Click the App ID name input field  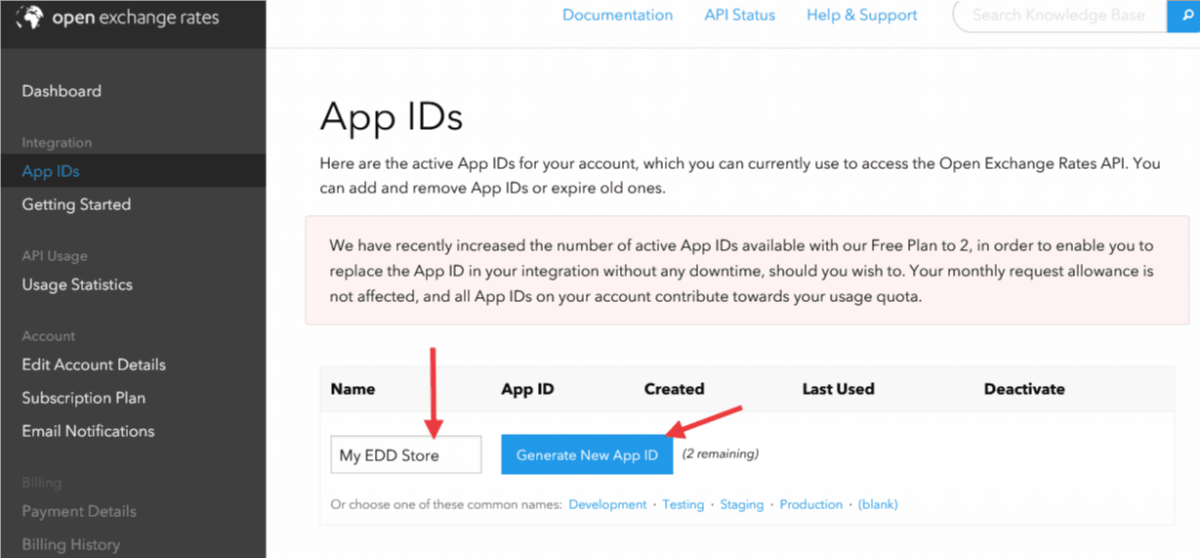tap(405, 455)
